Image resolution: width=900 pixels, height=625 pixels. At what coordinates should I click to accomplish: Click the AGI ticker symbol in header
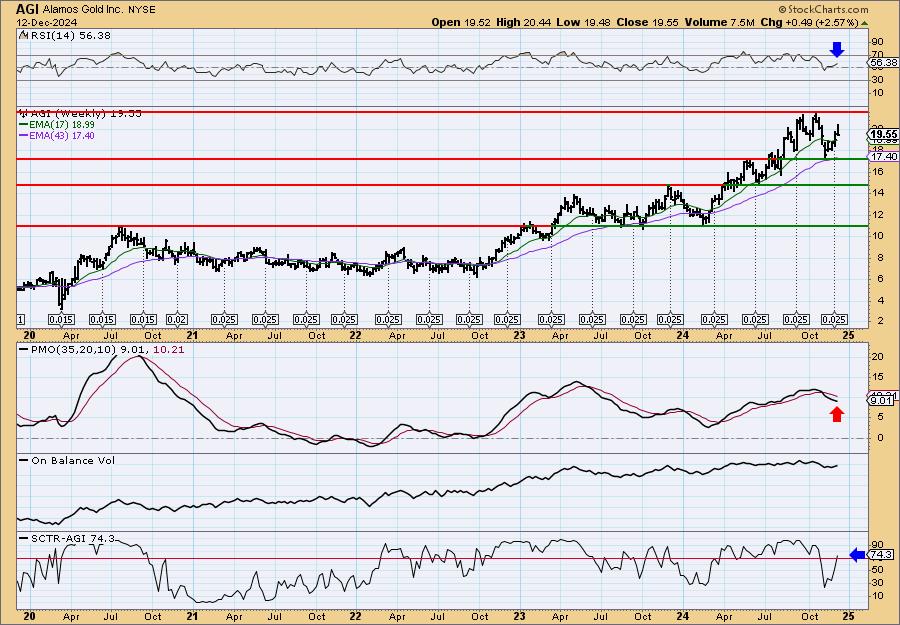(x=27, y=9)
